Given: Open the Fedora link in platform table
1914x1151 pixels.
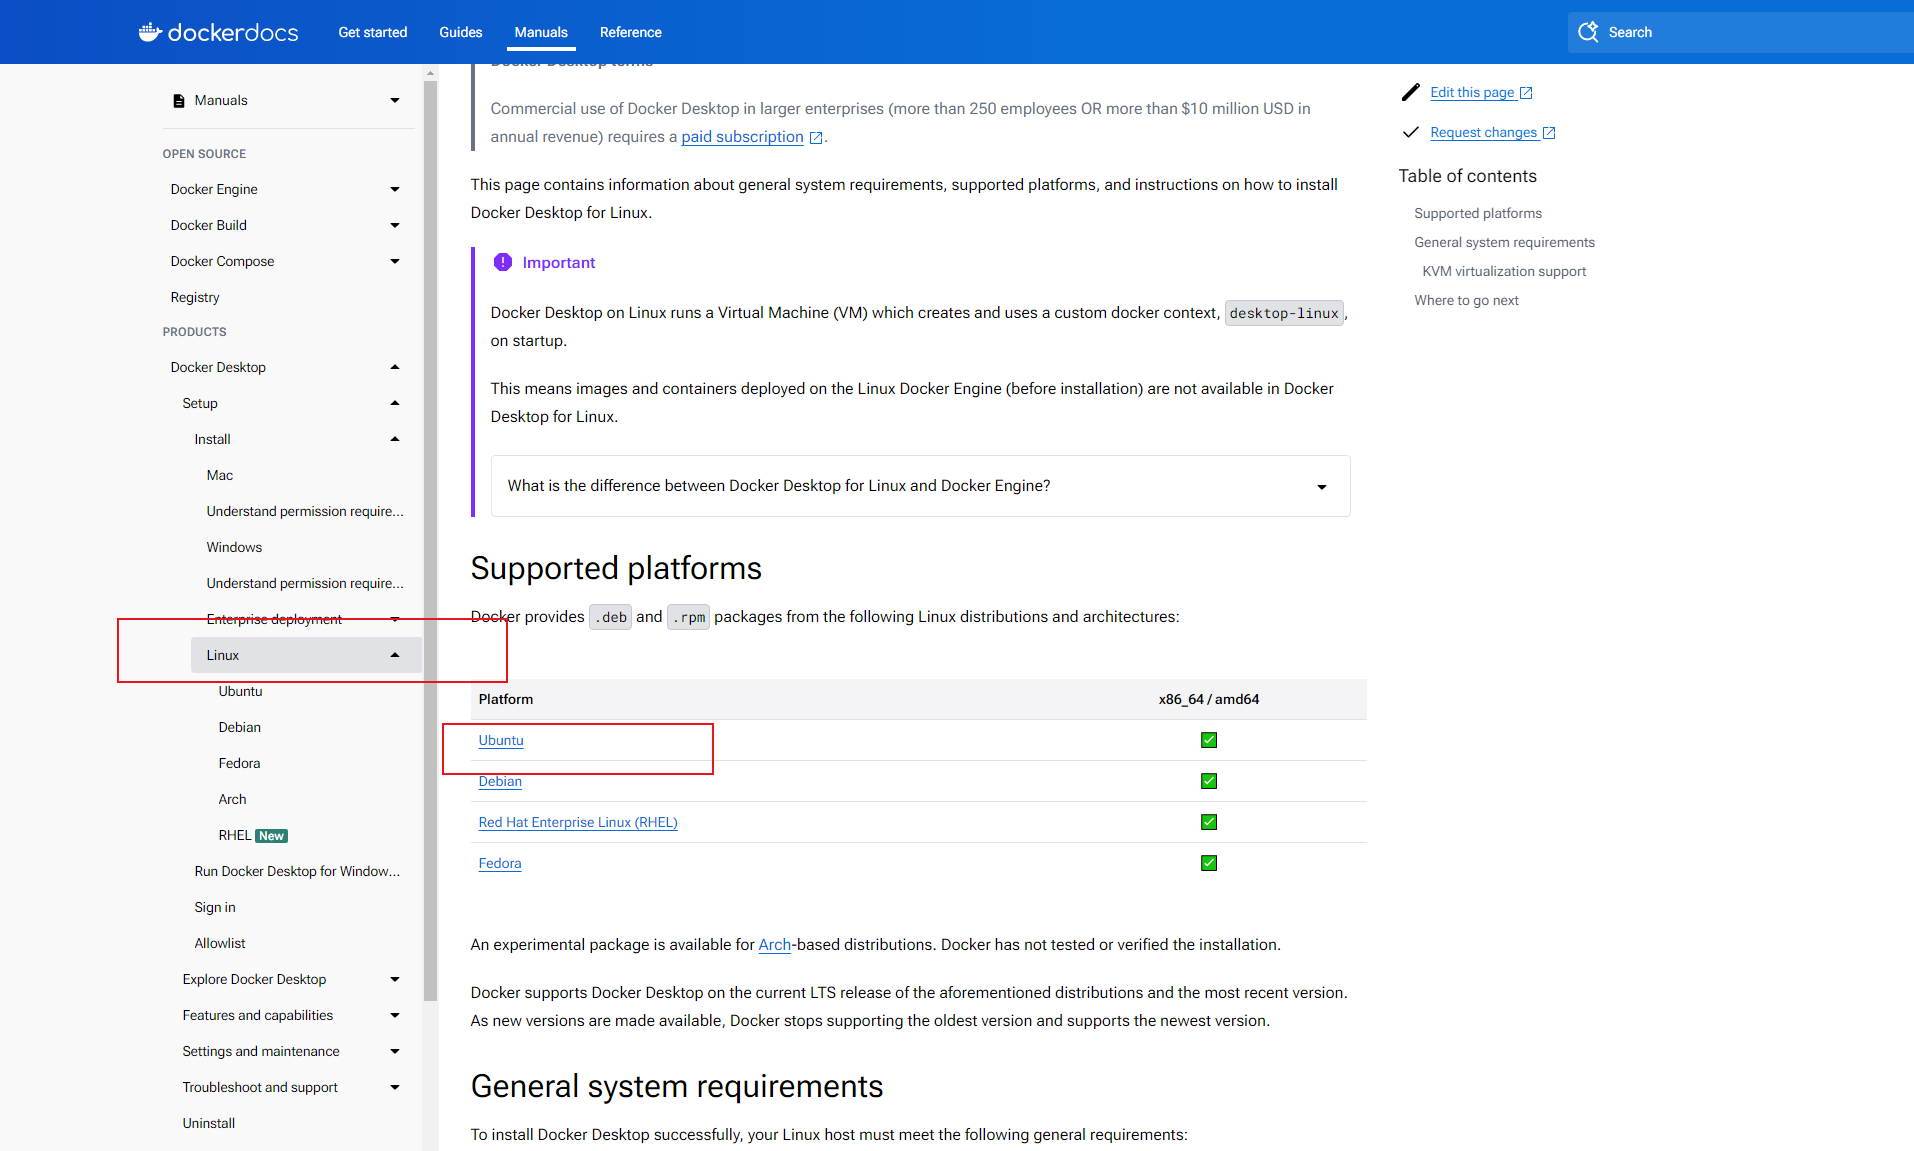Looking at the screenshot, I should tap(500, 863).
